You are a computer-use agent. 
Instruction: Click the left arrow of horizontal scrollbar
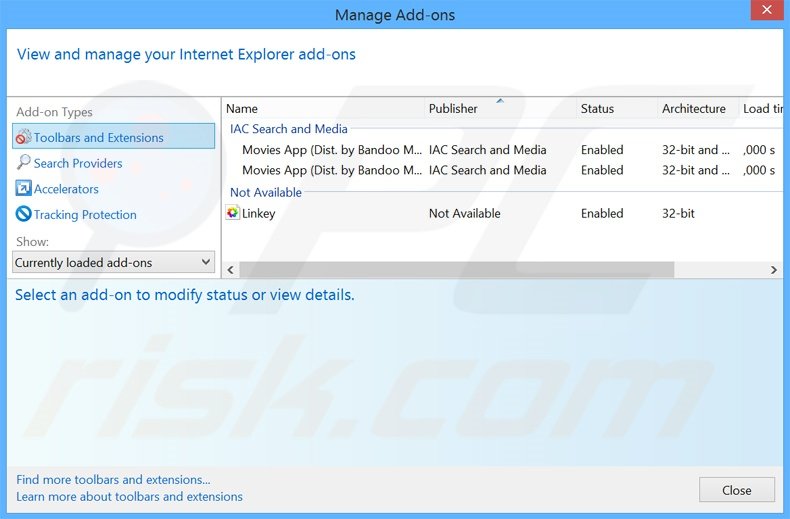[230, 270]
